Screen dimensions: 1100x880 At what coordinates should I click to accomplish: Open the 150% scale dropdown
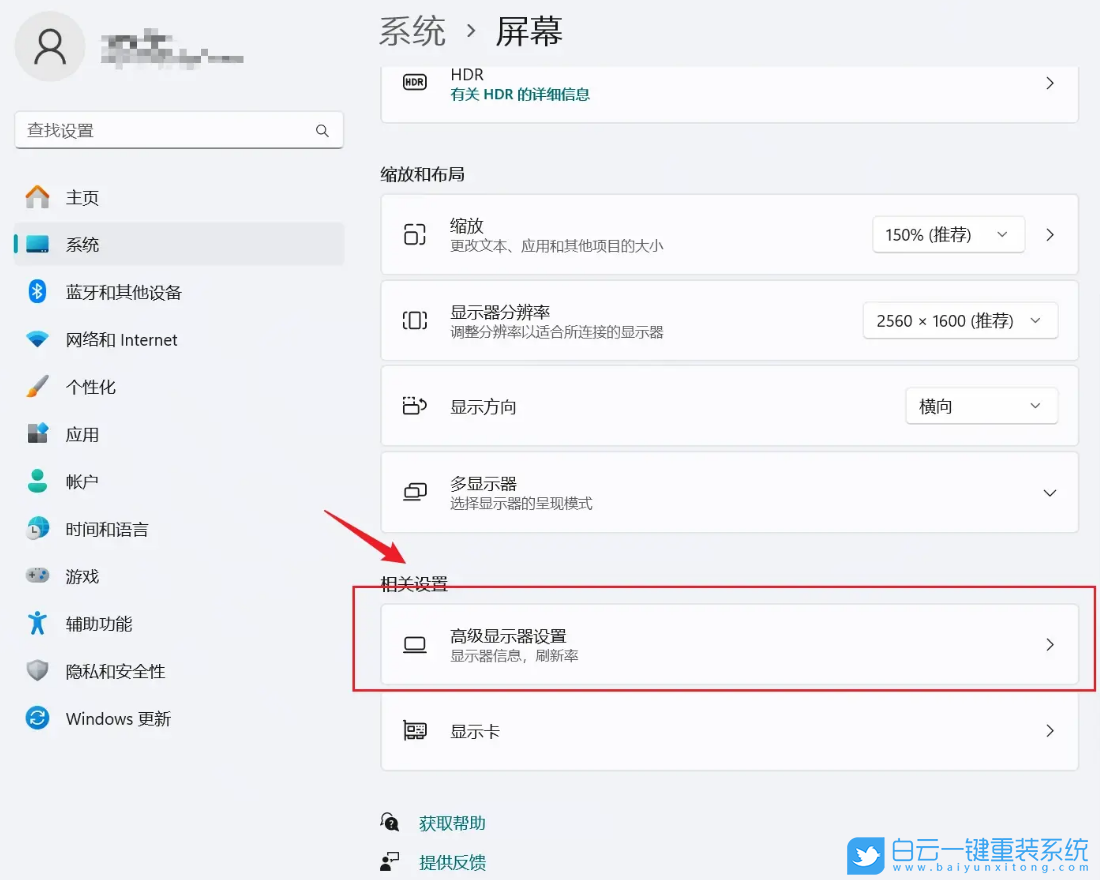point(947,234)
